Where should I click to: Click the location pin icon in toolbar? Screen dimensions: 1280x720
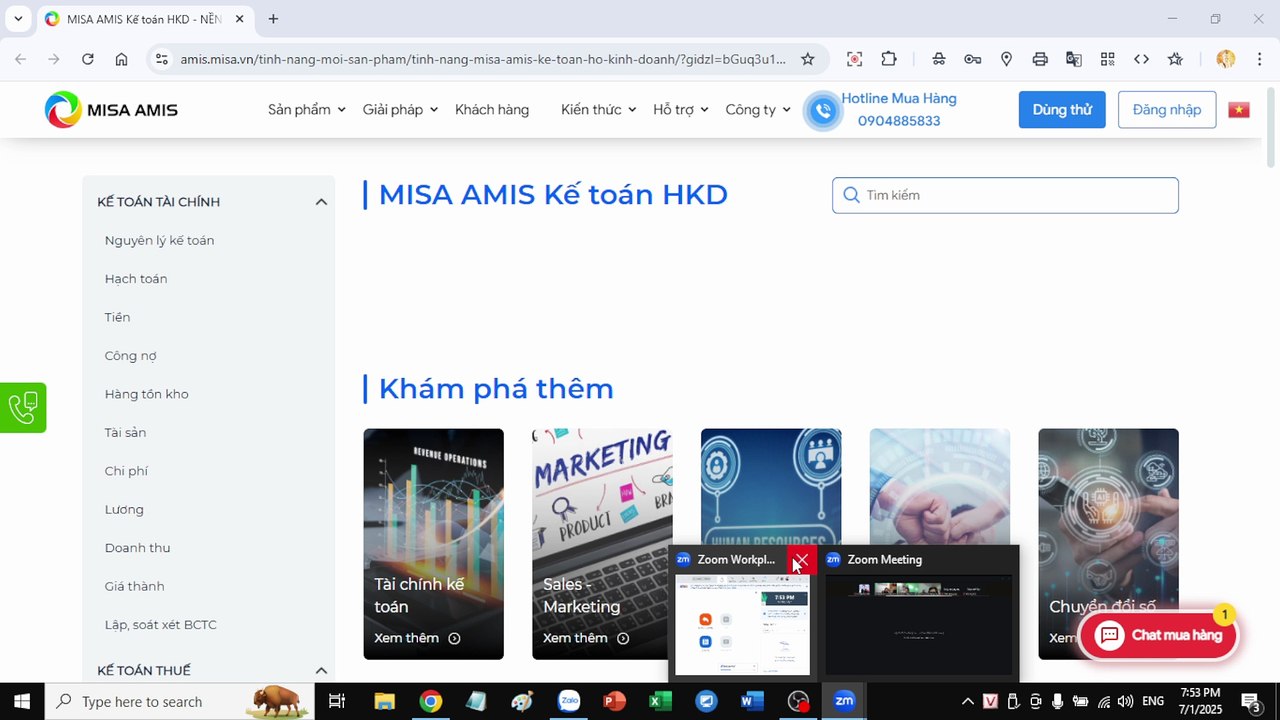tap(1006, 59)
